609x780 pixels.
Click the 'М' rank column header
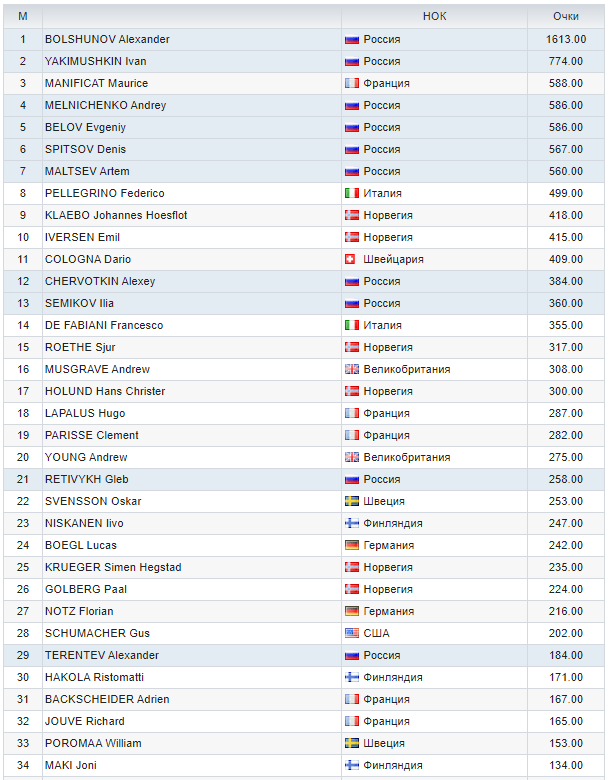tap(23, 16)
